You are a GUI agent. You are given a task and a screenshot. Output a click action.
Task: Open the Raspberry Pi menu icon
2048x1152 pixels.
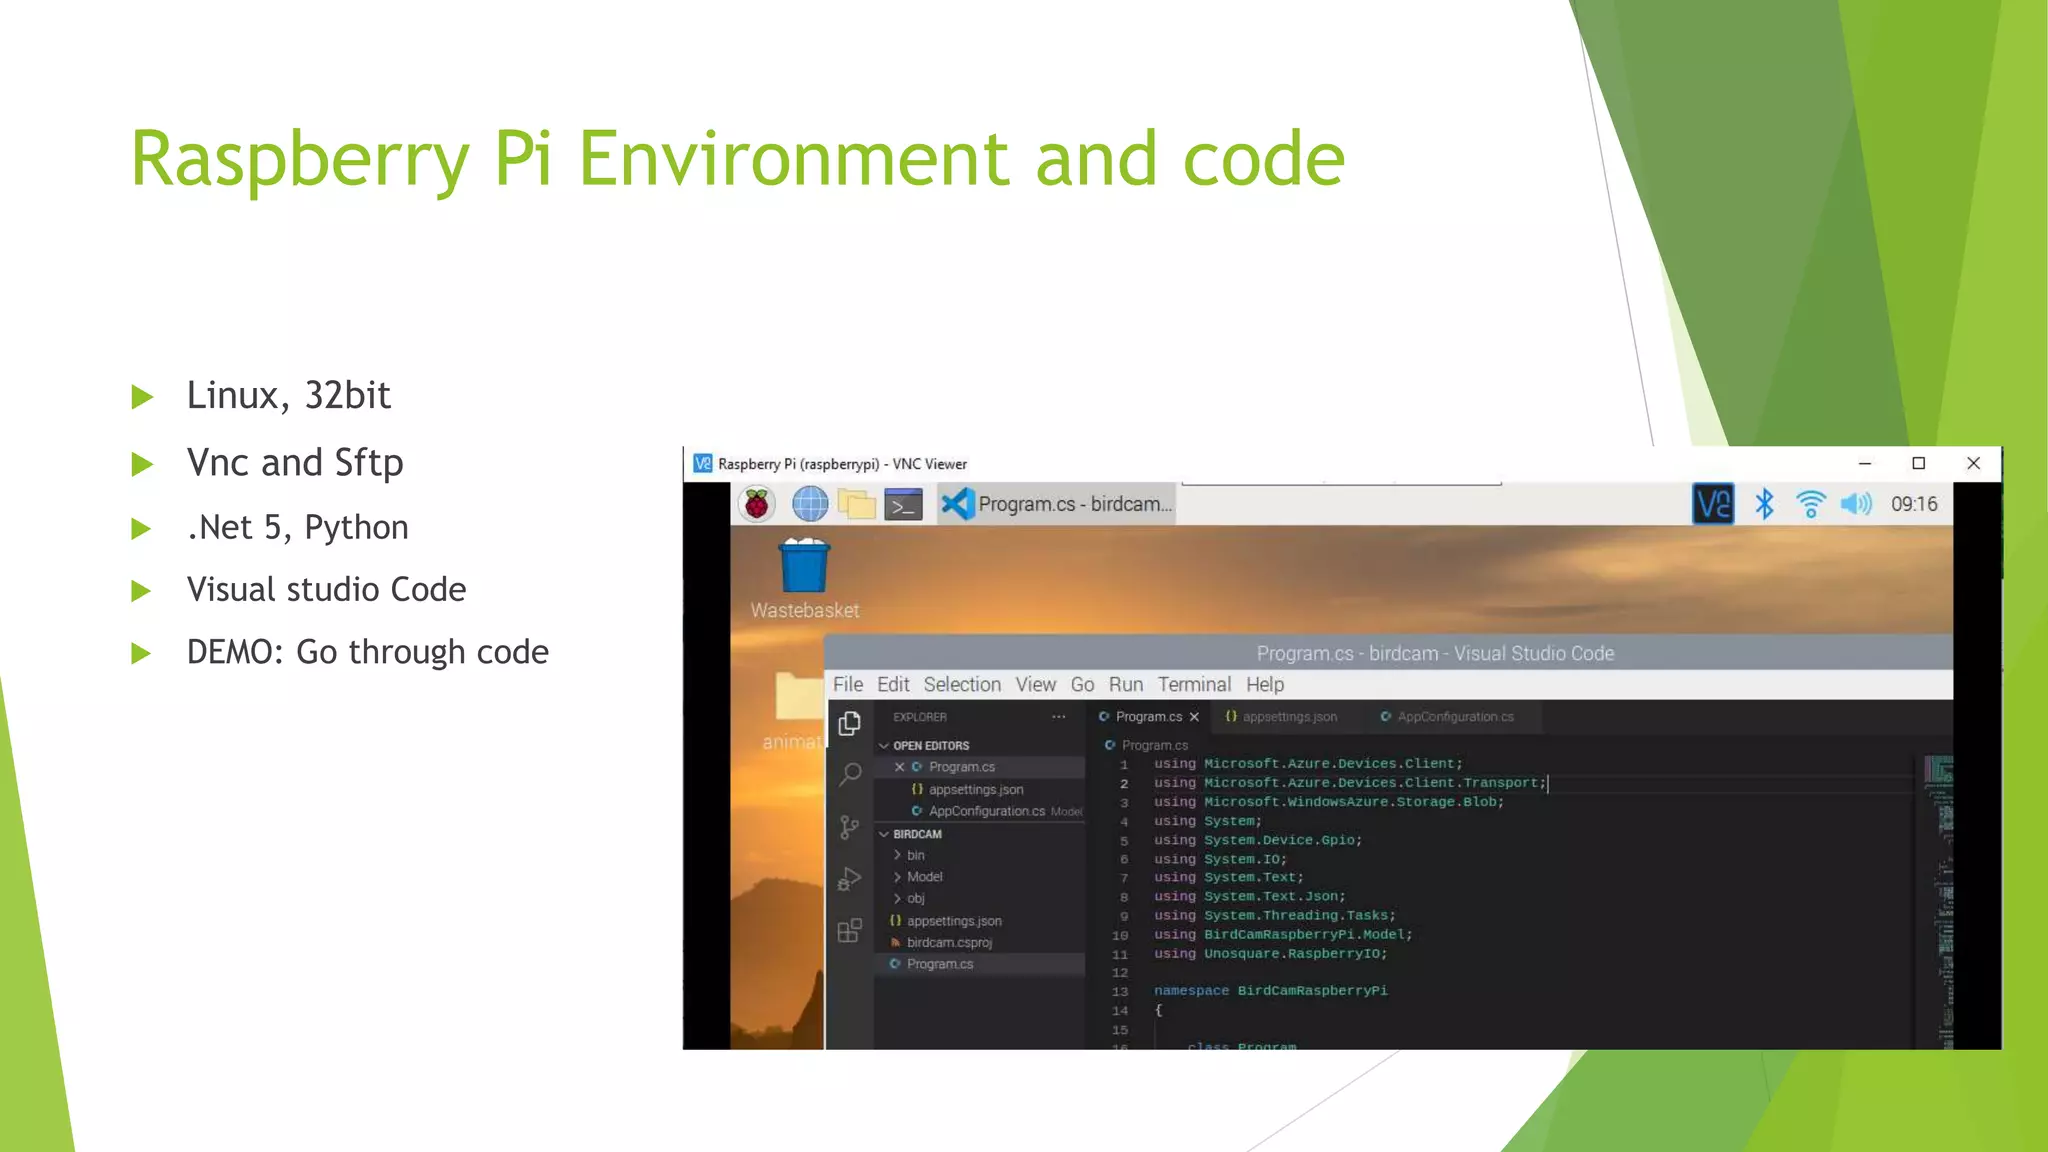coord(757,504)
